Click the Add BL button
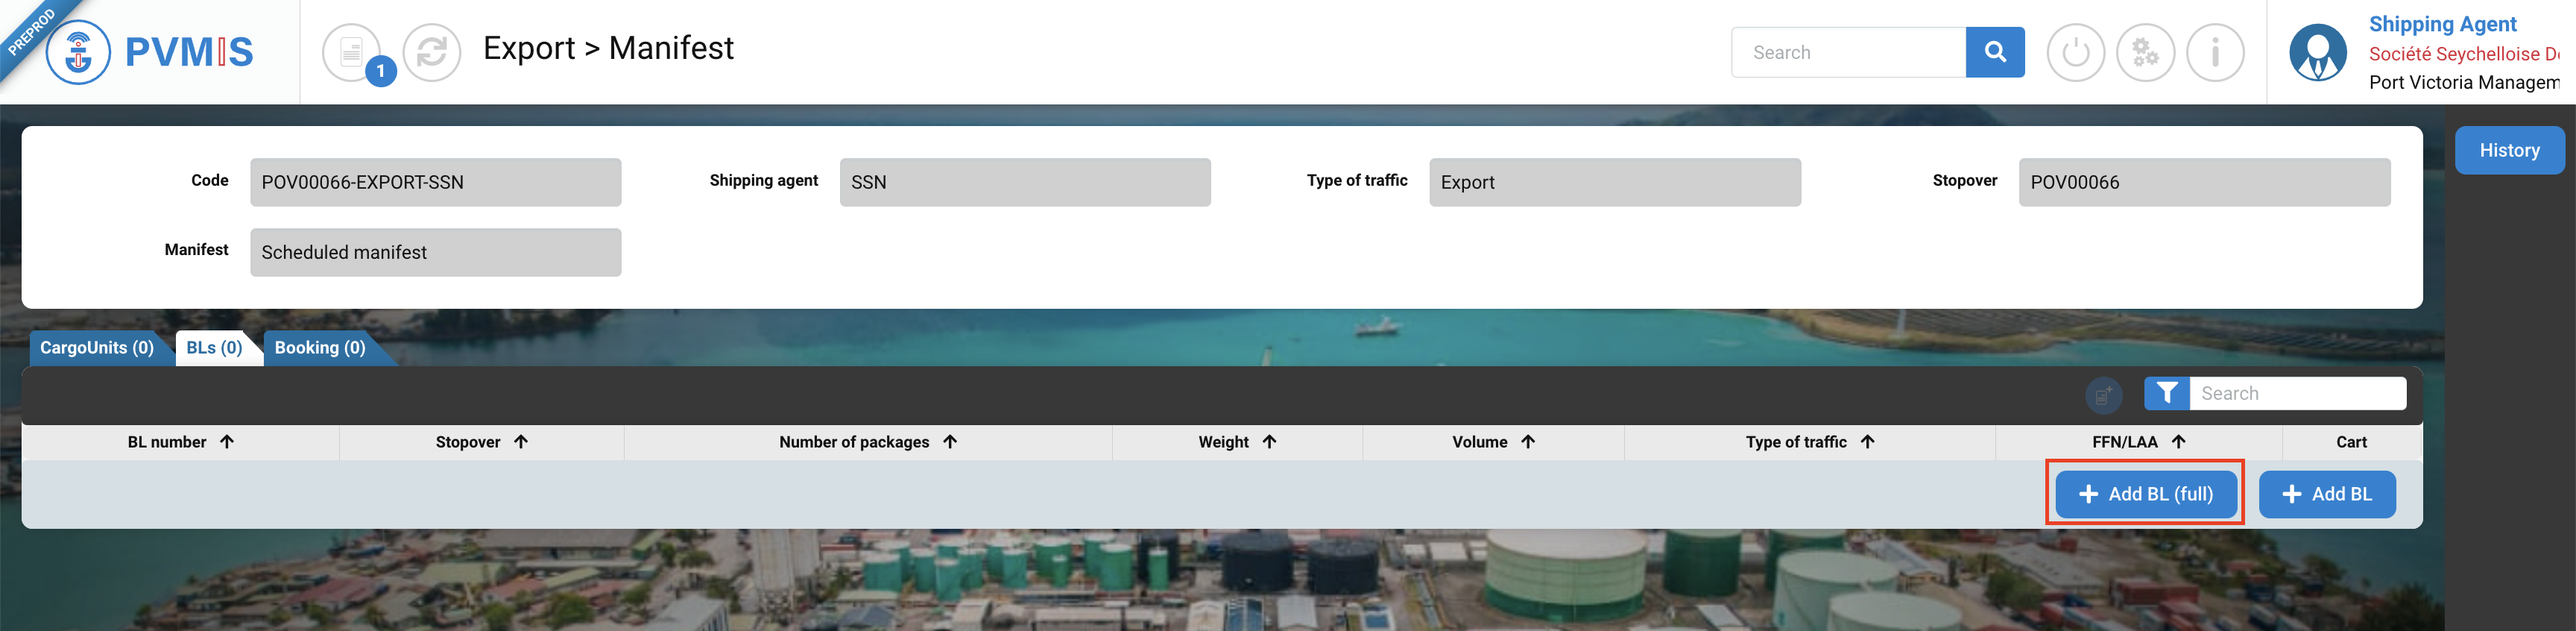 click(x=2326, y=494)
